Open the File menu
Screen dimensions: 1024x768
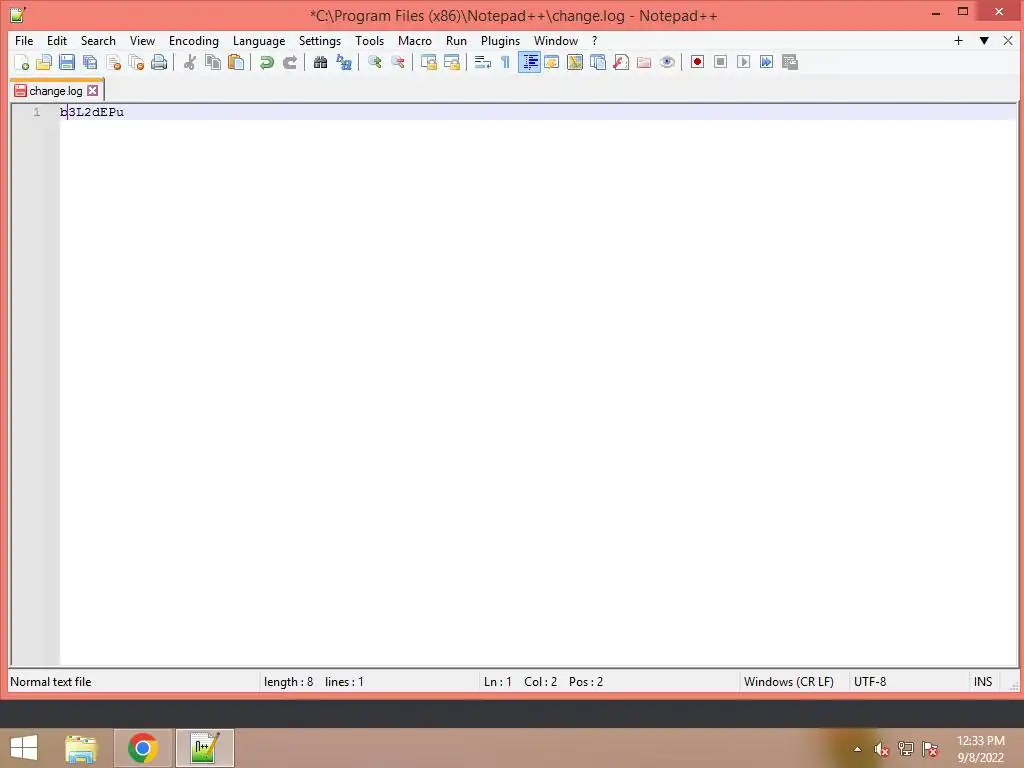pos(24,40)
